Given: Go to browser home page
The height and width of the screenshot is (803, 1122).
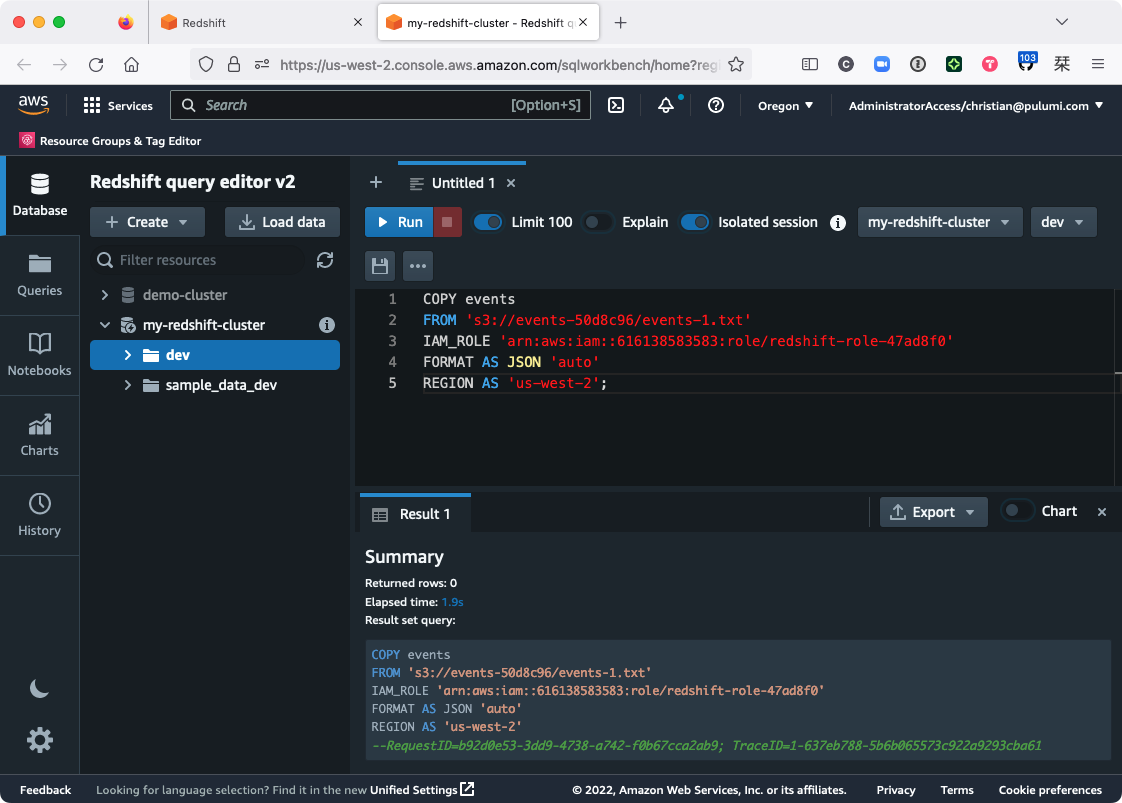Looking at the screenshot, I should [x=131, y=64].
